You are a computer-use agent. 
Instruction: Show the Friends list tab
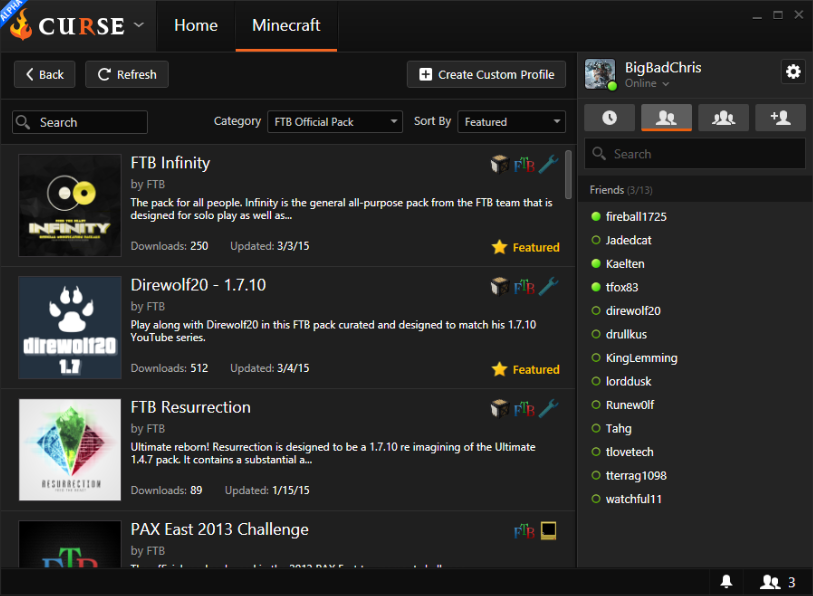[x=666, y=117]
